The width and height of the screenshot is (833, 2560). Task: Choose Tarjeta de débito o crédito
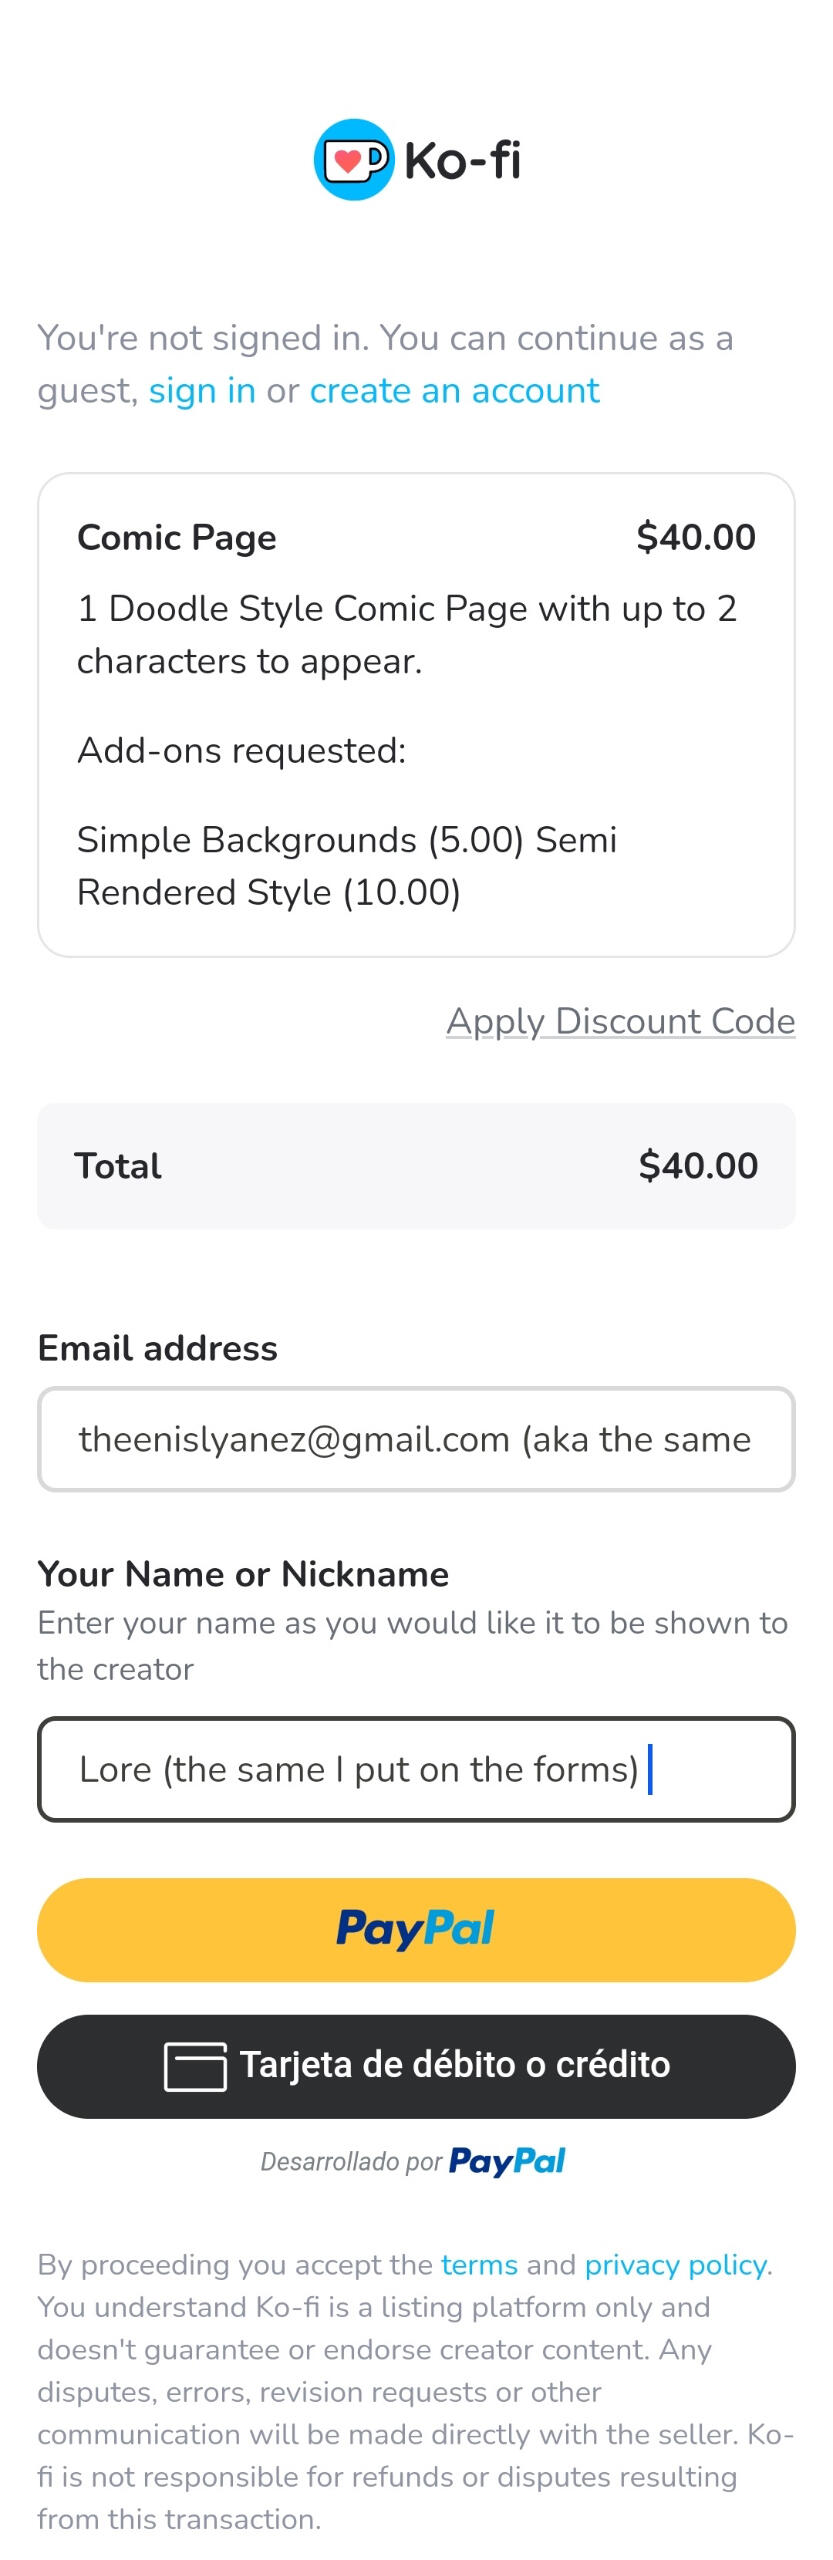point(416,2065)
